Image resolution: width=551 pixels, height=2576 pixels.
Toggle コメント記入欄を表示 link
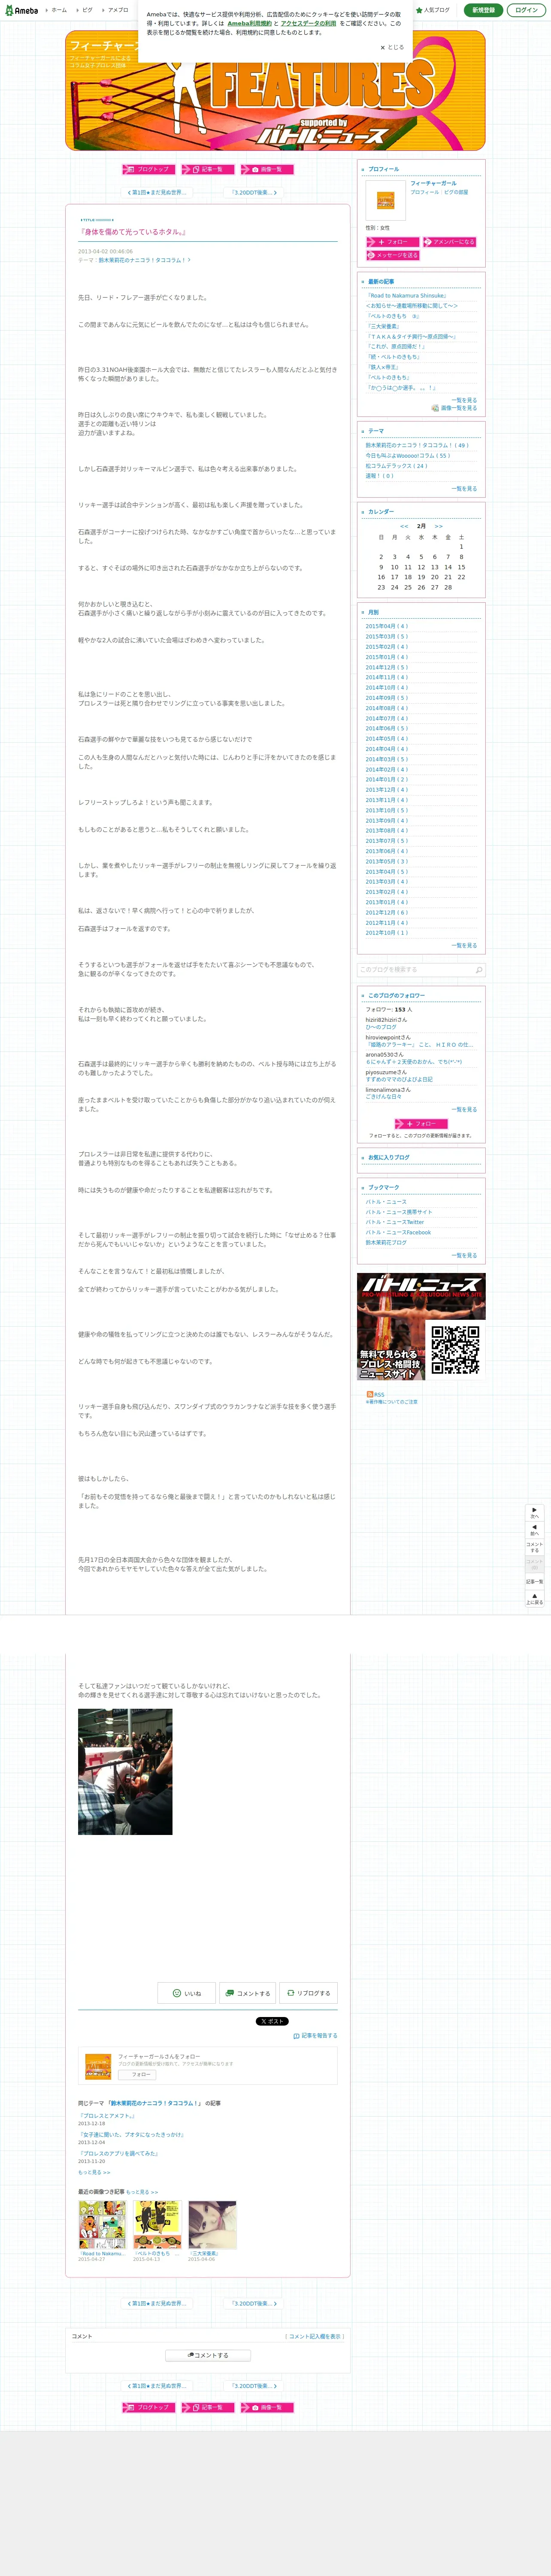pos(315,2336)
